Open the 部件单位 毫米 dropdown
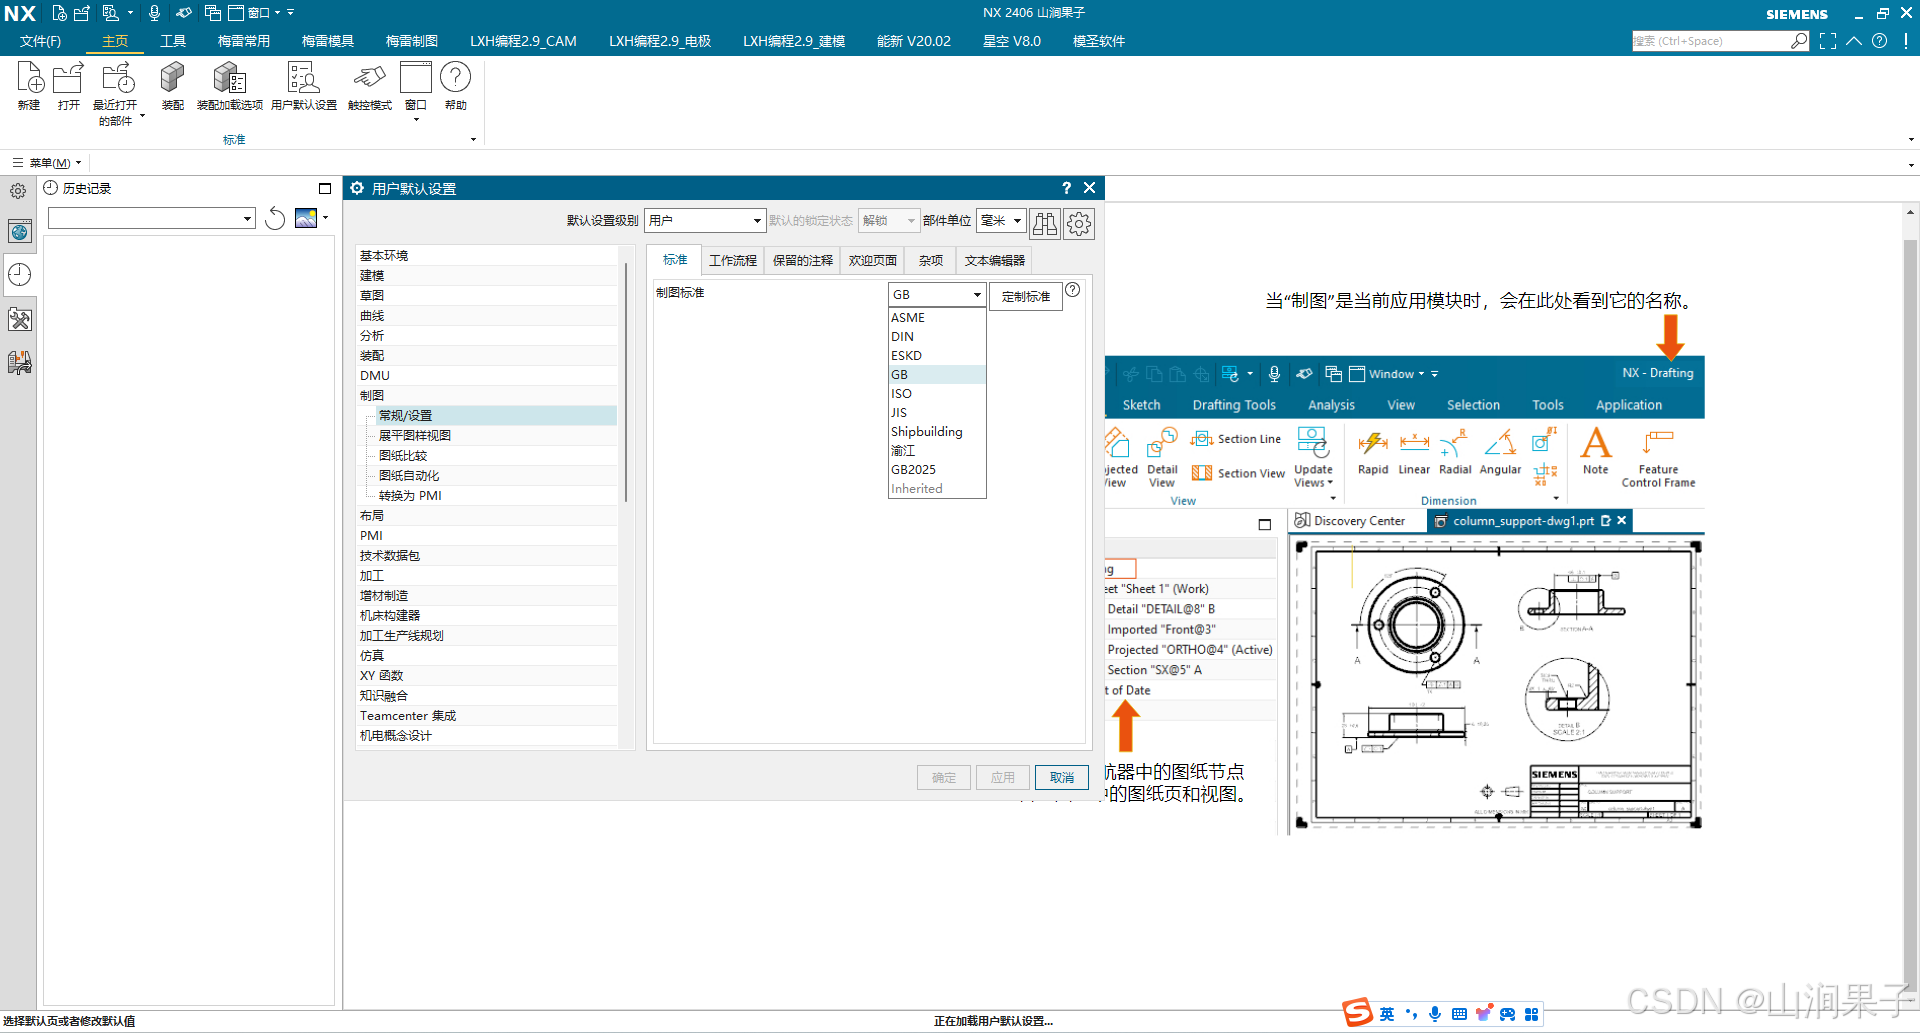Image resolution: width=1920 pixels, height=1033 pixels. click(1001, 220)
